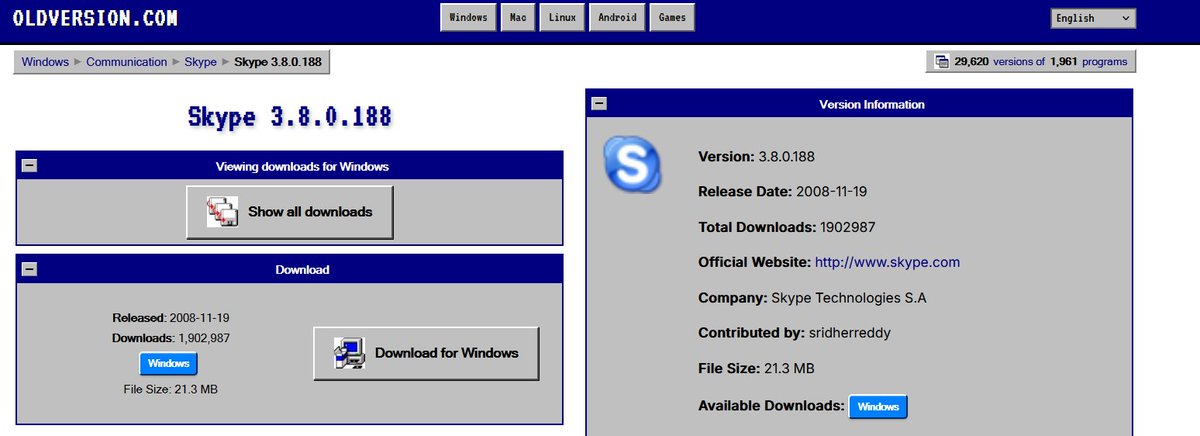
Task: Click Viewing downloads for Windows title
Action: click(302, 167)
